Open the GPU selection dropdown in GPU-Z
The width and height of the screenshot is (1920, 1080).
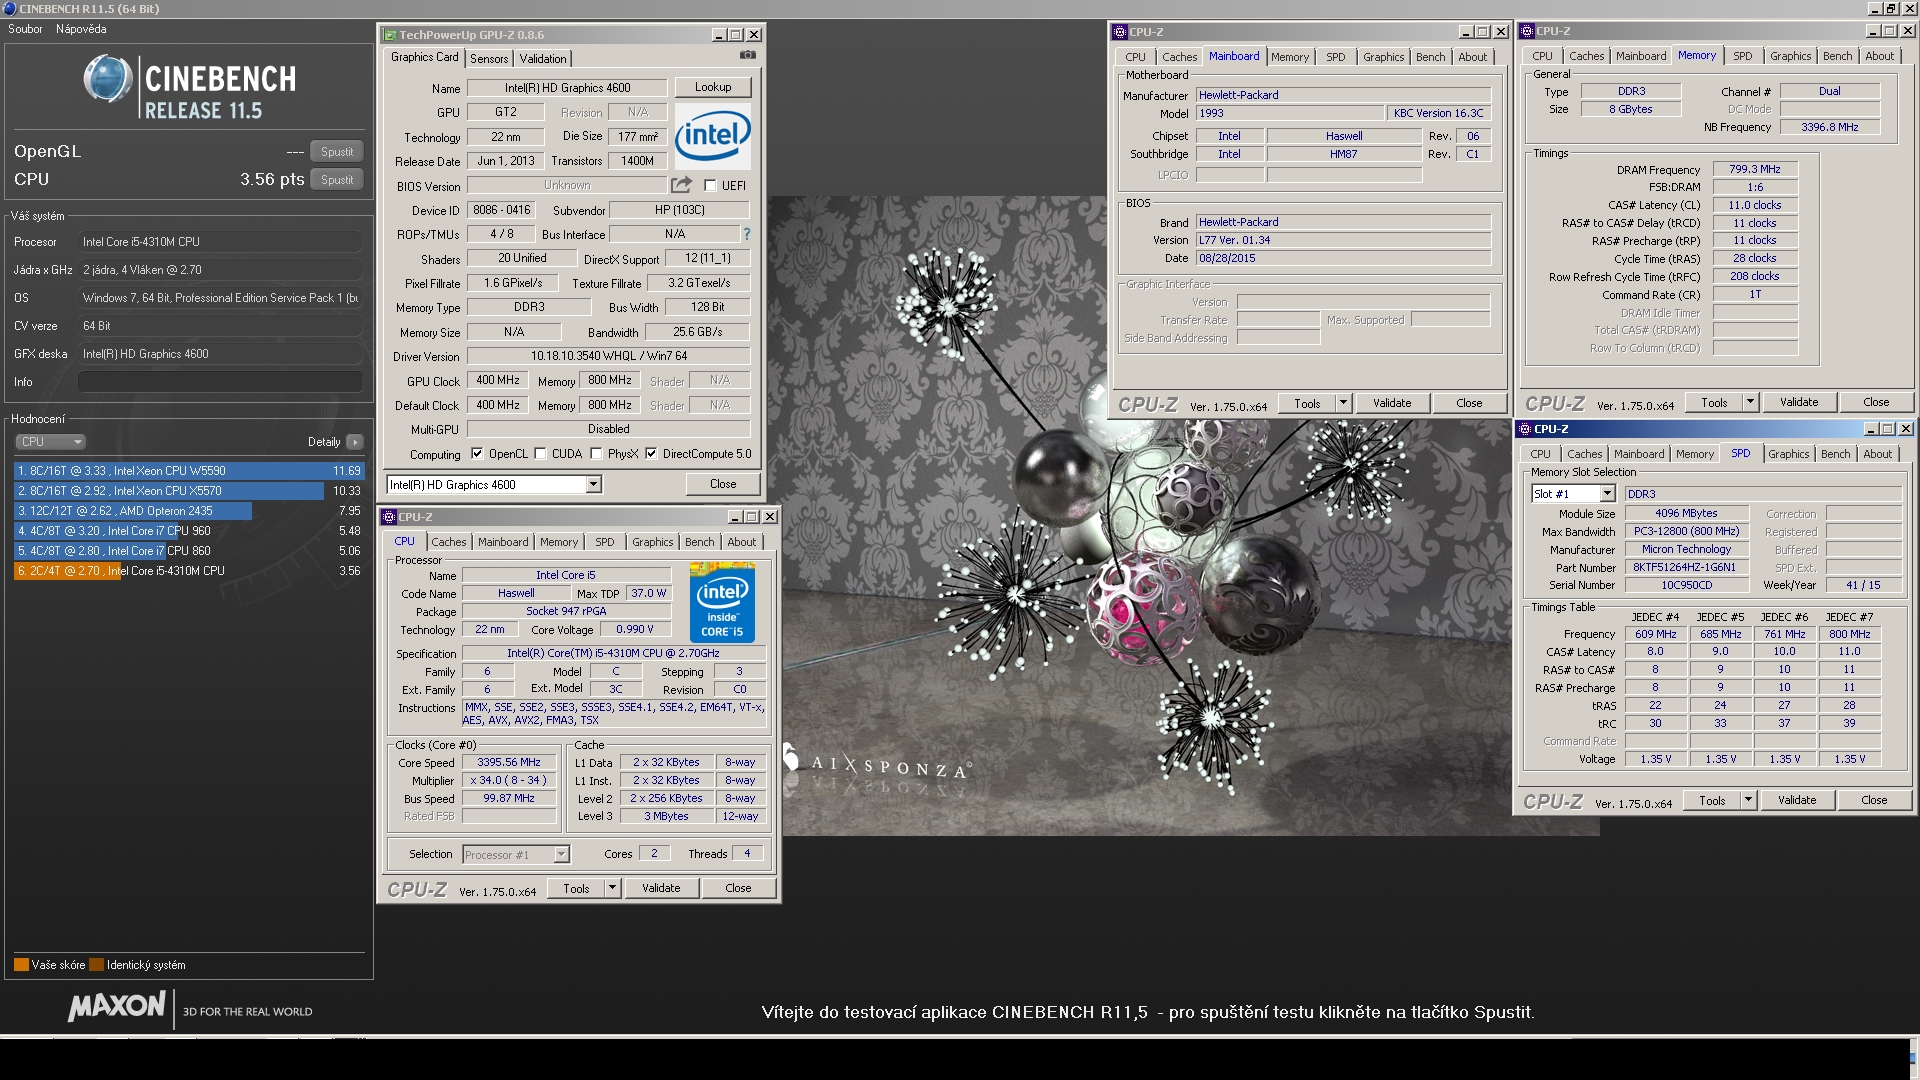tap(593, 485)
